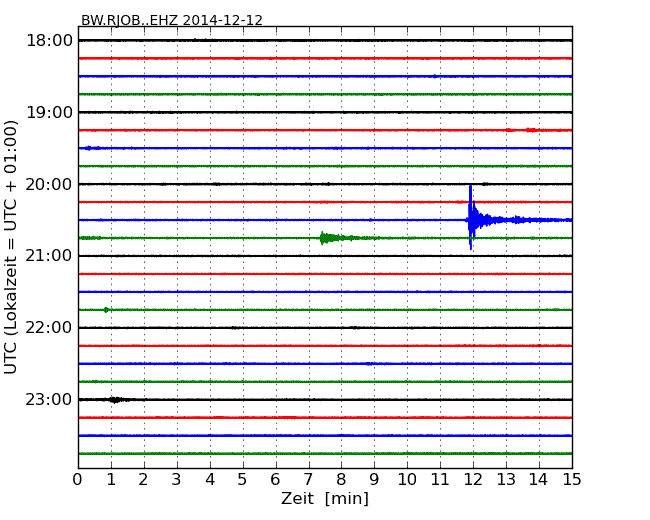Click the large blue seismic spike near minute 12
This screenshot has width=650, height=520.
click(471, 218)
